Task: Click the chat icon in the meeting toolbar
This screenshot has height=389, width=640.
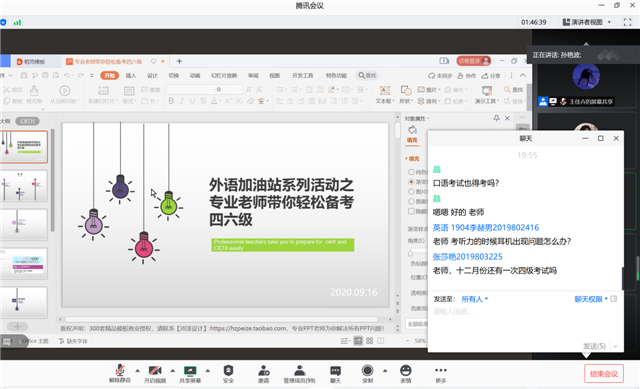Action: click(x=335, y=370)
